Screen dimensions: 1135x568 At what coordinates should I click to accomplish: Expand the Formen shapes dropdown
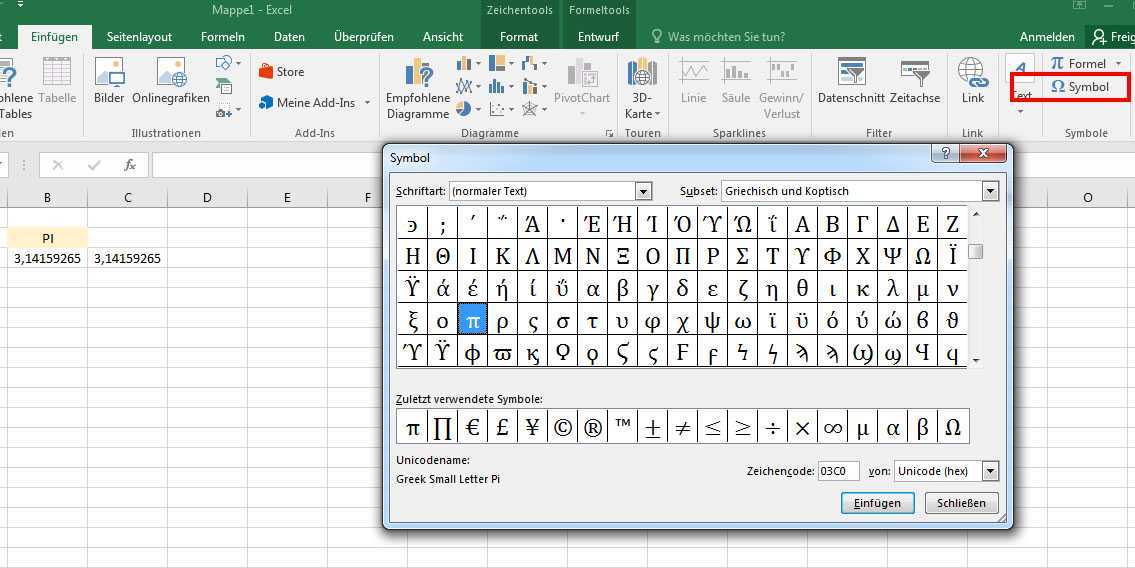pos(238,64)
